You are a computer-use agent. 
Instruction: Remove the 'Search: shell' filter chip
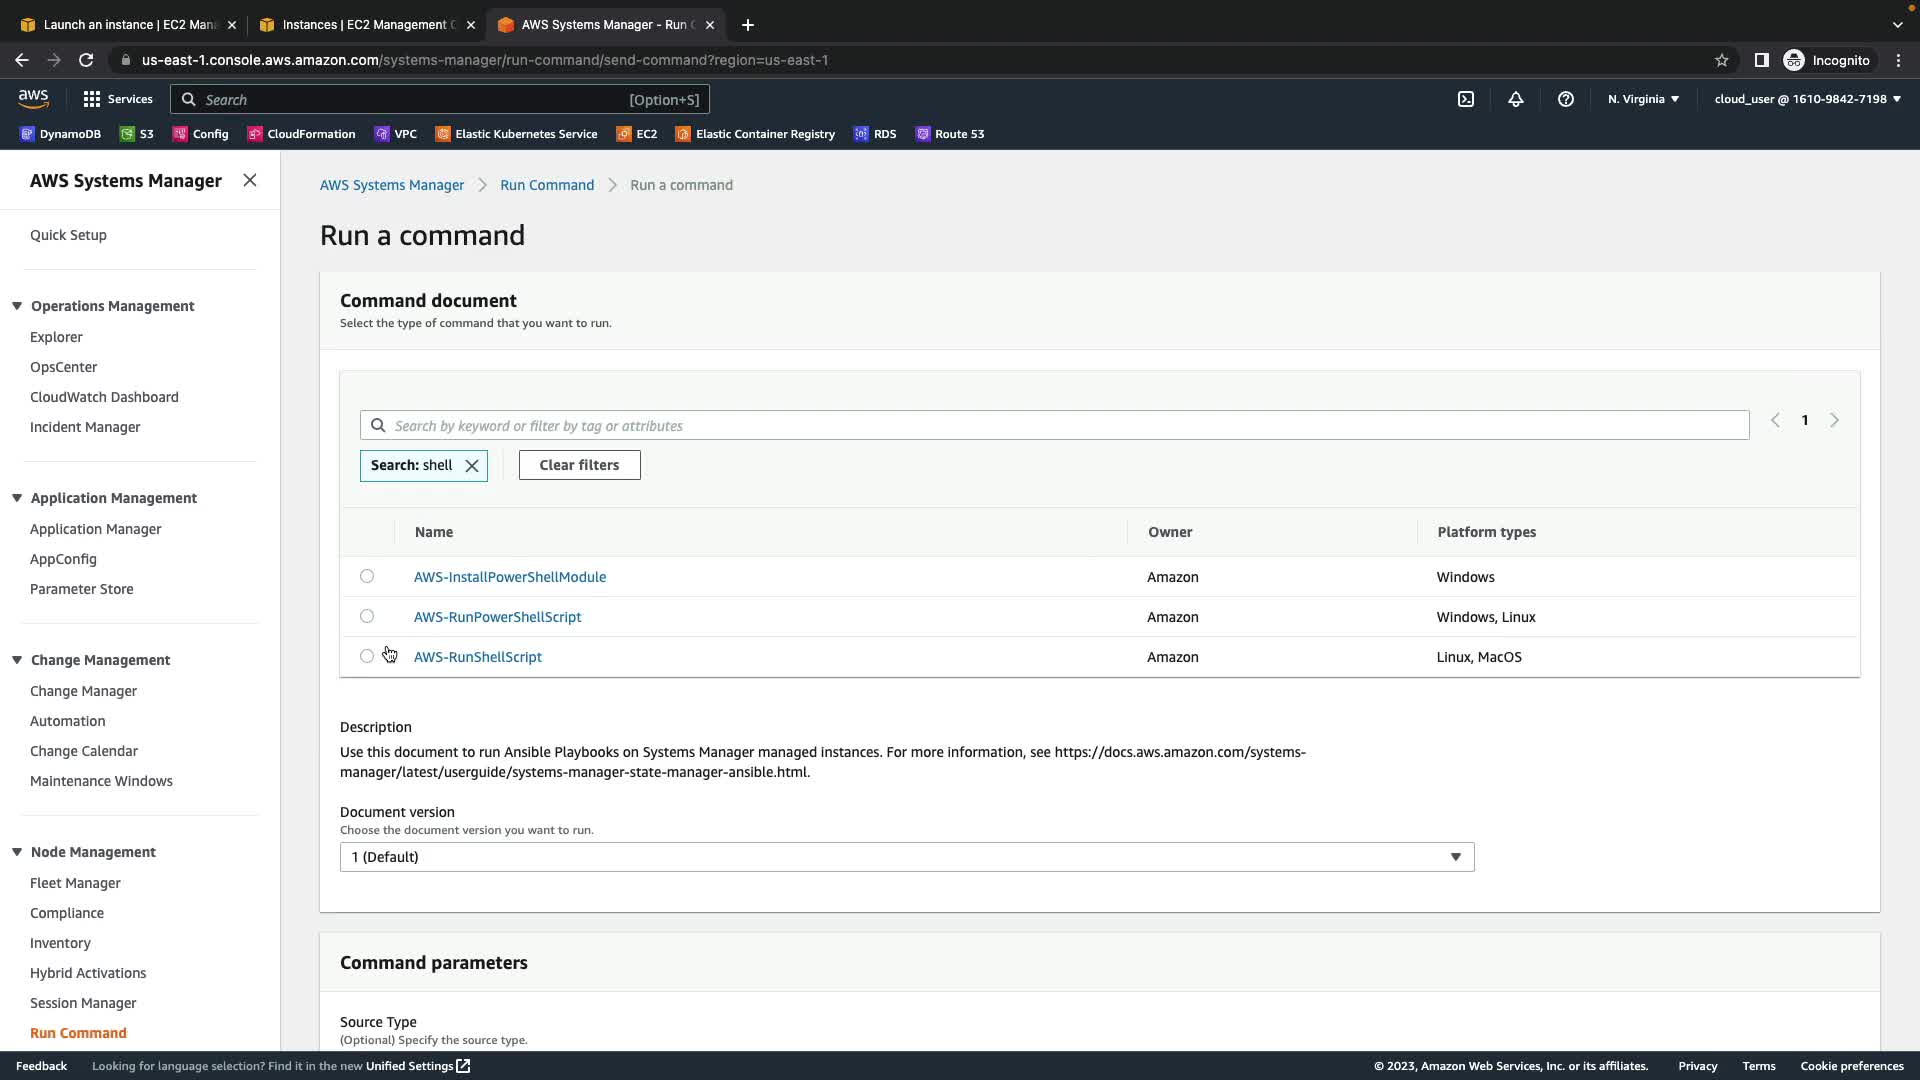(472, 466)
